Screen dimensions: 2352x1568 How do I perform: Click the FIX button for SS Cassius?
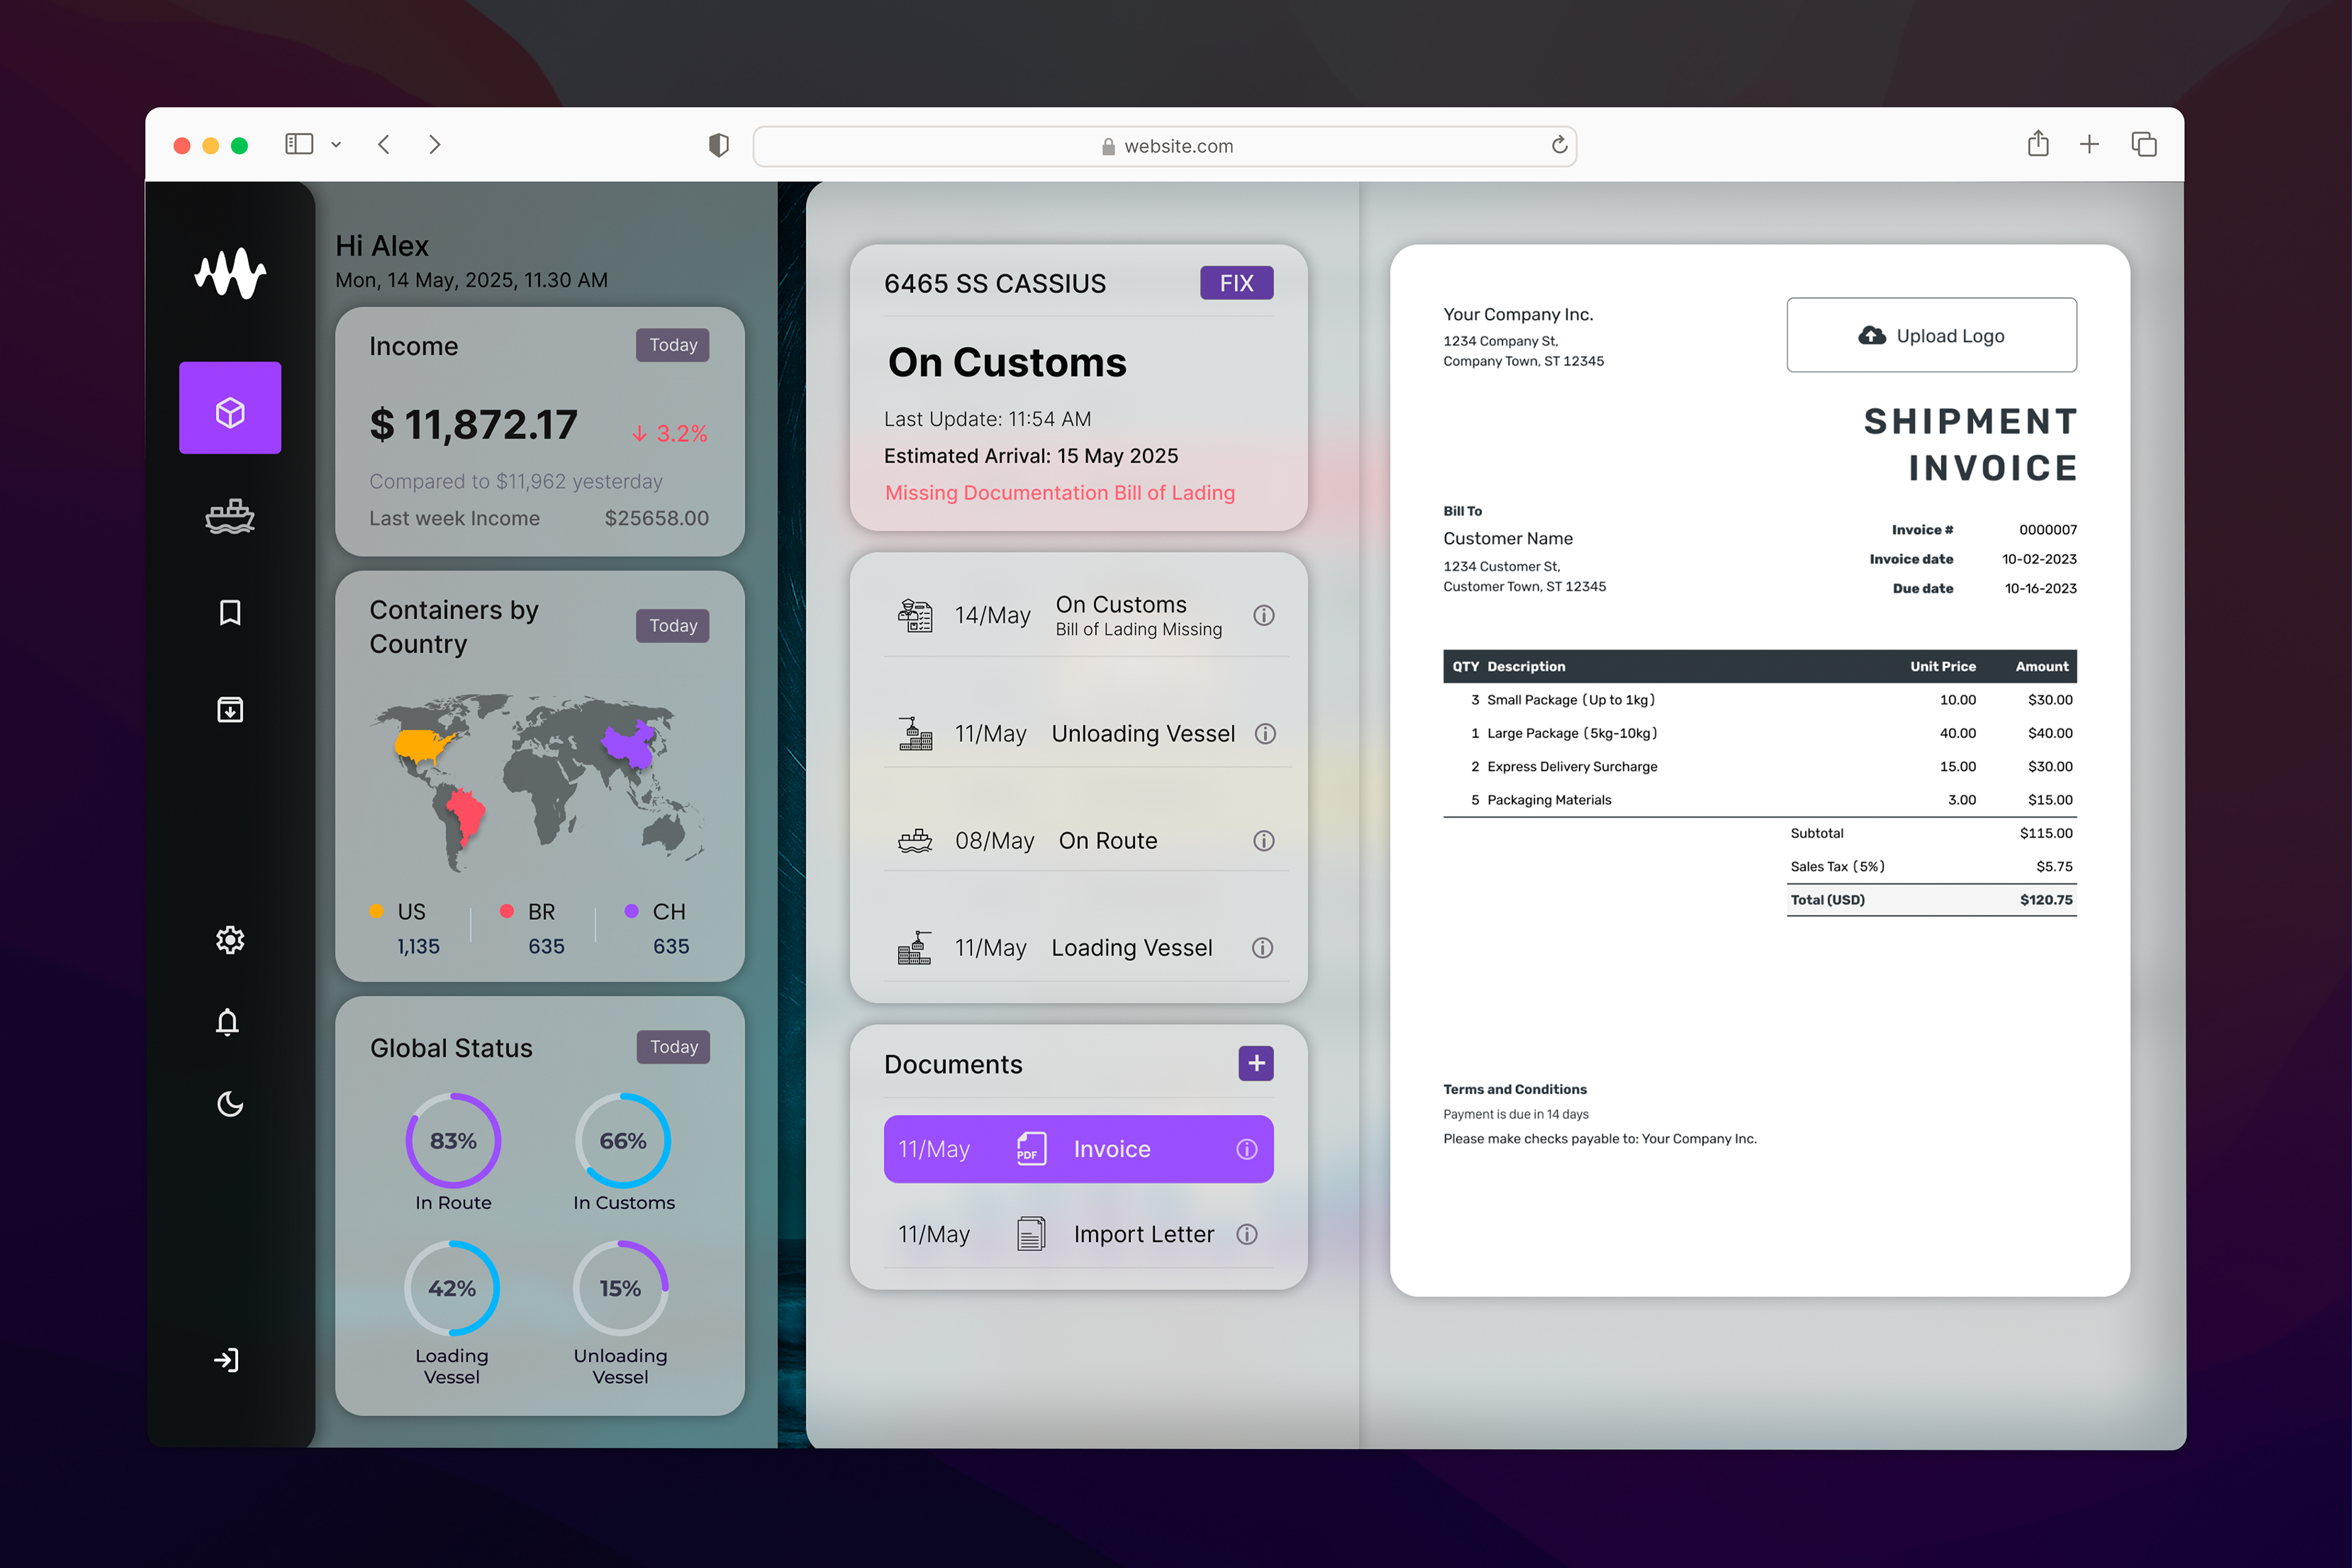[x=1237, y=283]
